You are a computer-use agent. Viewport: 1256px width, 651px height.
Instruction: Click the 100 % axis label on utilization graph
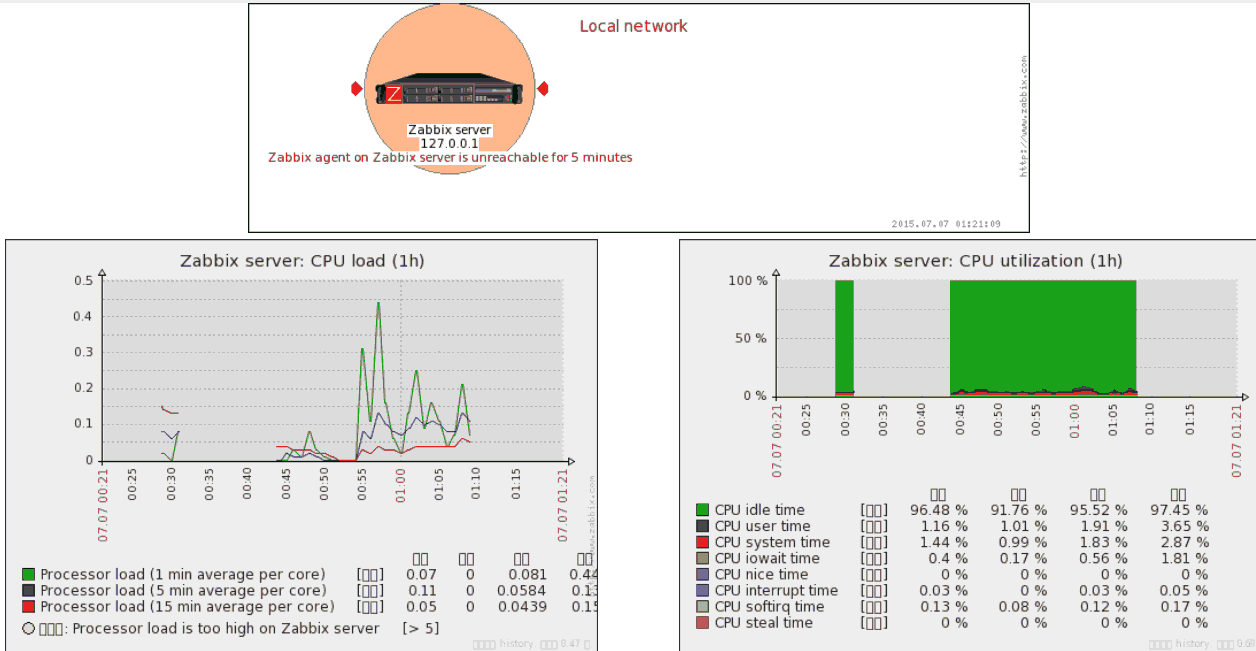point(749,280)
